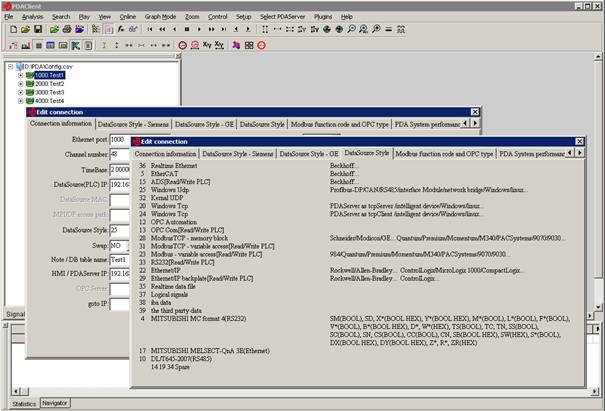Open the Statistics tab at bottom
The height and width of the screenshot is (411, 605).
(x=23, y=402)
